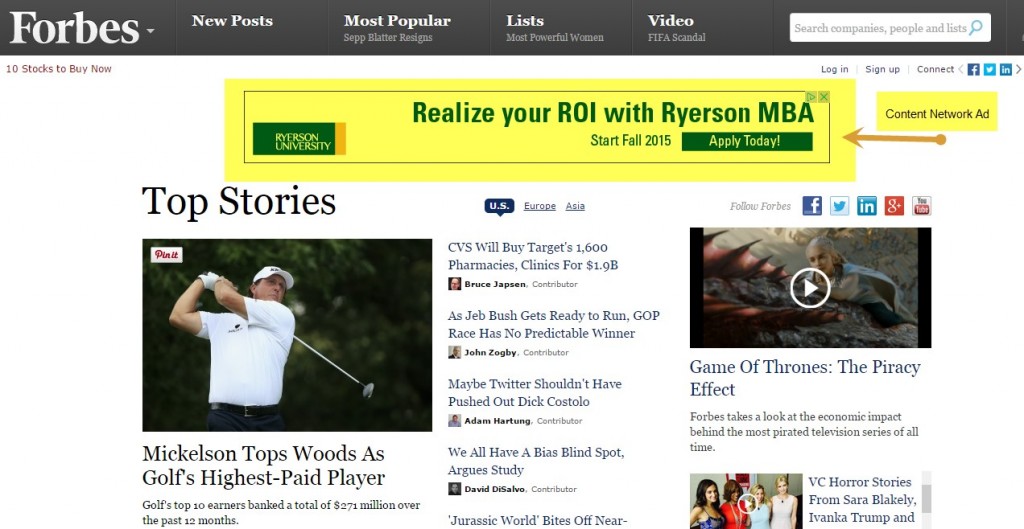Click the Forbes logo
The height and width of the screenshot is (529, 1024).
74,28
